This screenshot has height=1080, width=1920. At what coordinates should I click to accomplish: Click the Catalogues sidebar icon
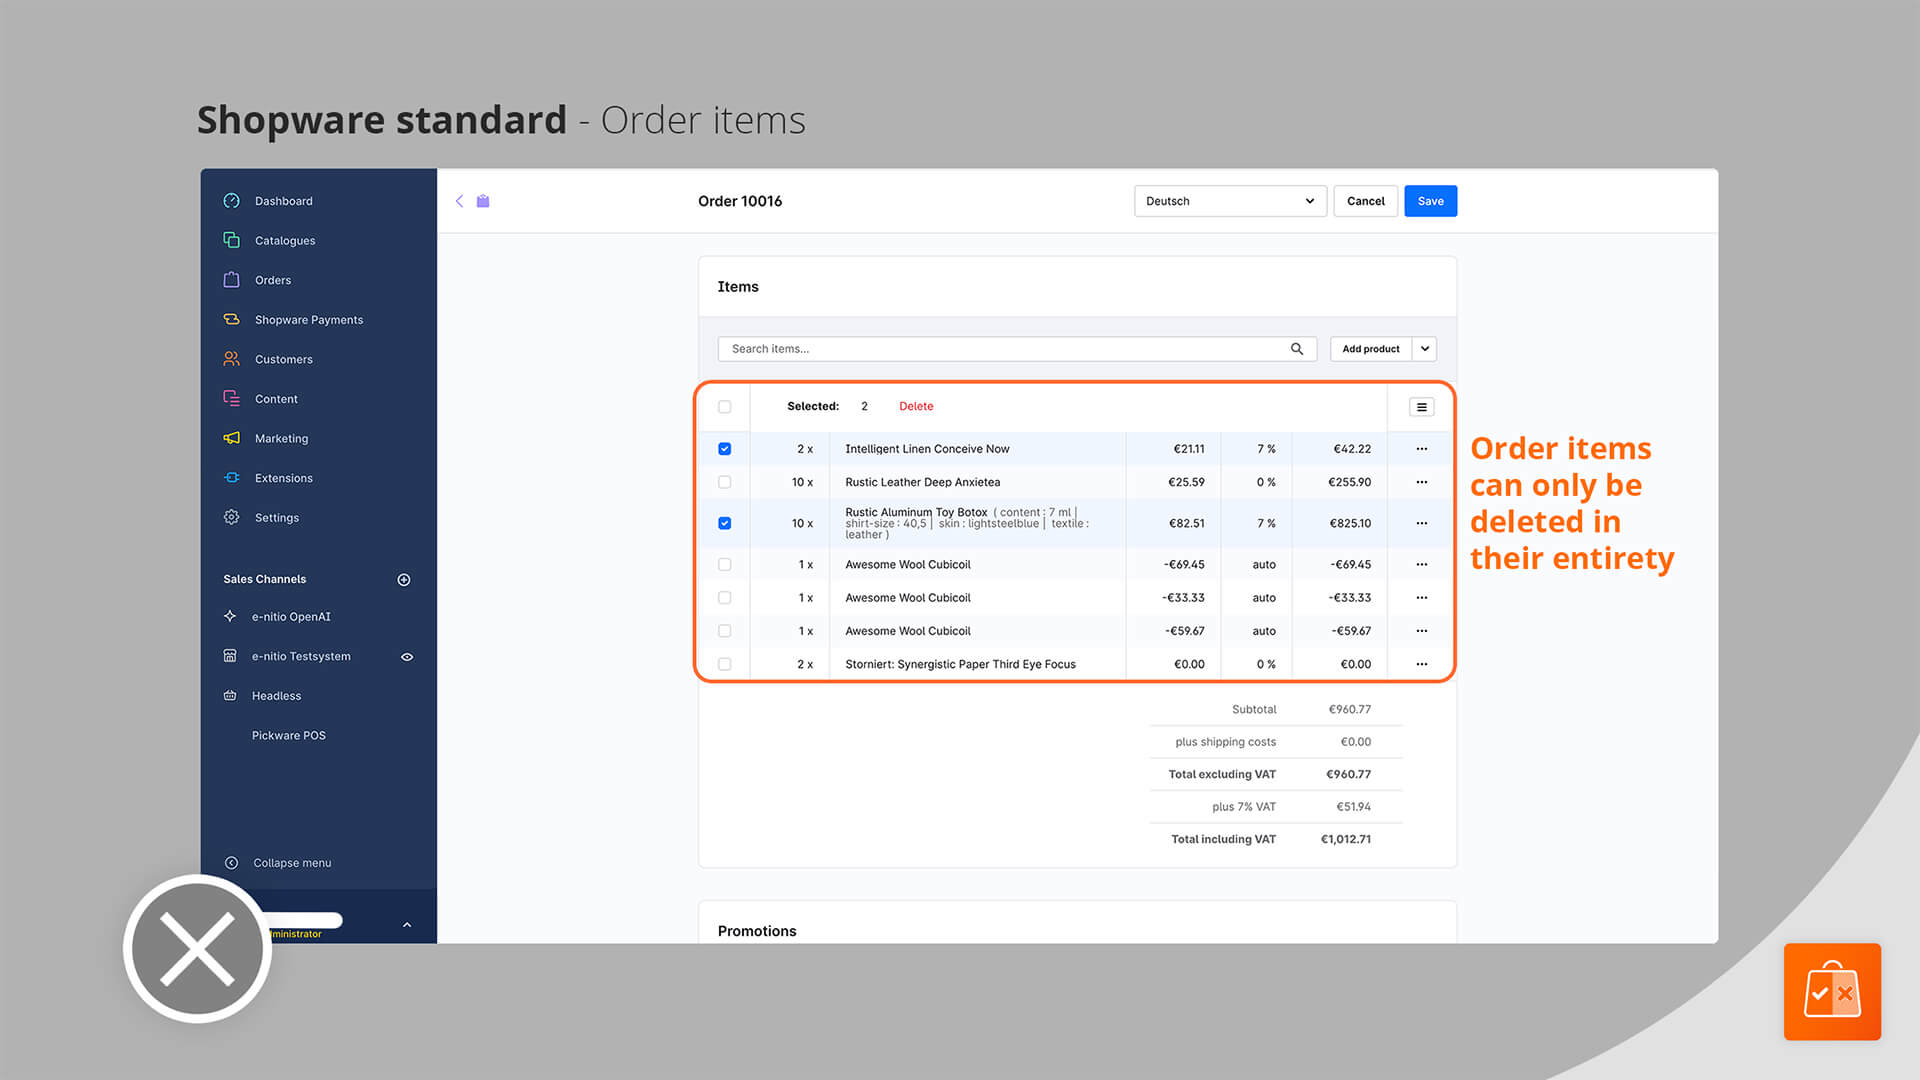coord(232,240)
